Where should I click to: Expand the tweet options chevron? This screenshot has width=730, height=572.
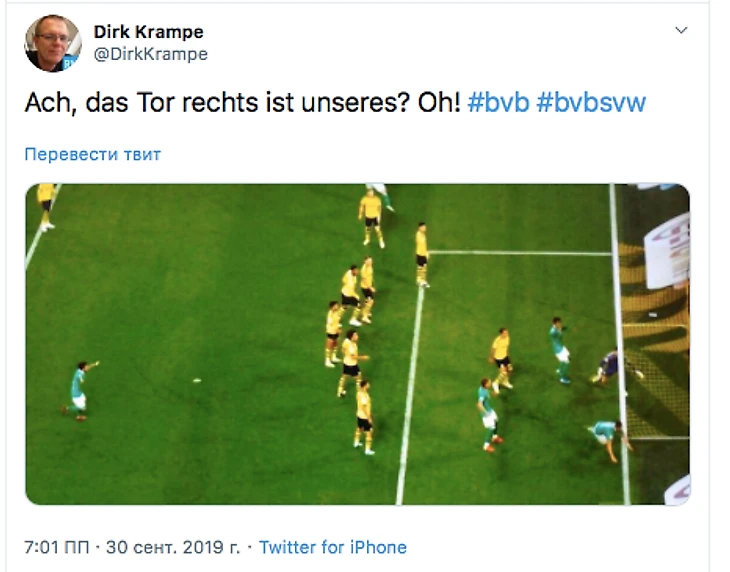[681, 30]
